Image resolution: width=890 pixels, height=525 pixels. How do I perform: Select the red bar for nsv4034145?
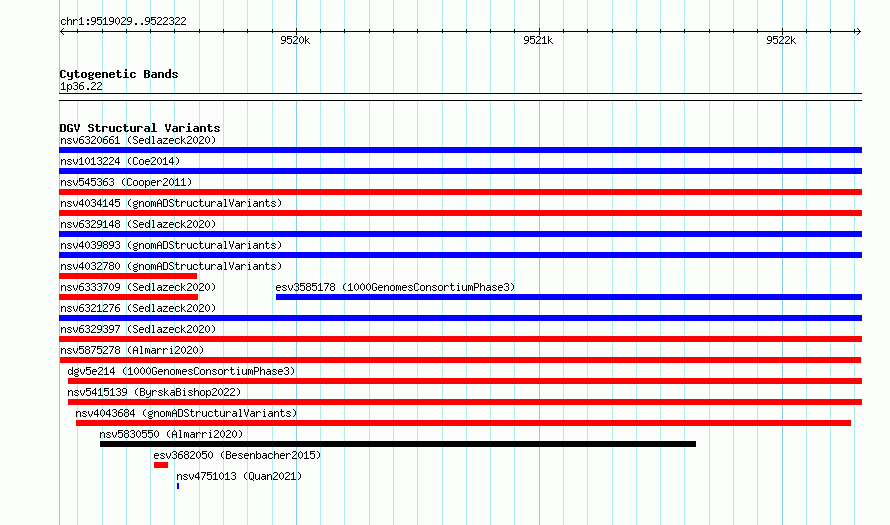point(460,213)
